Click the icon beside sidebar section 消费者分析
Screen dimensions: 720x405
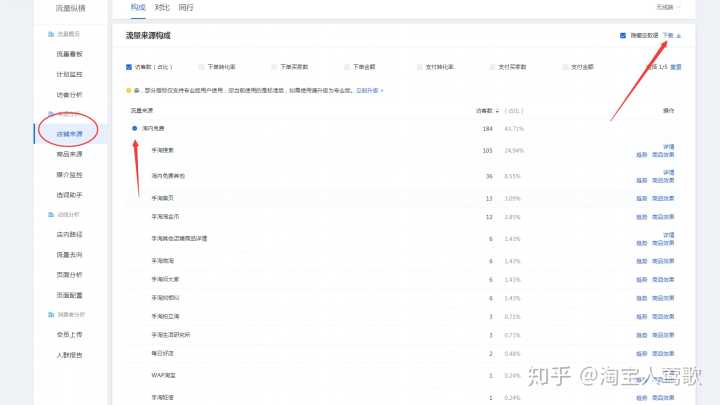click(51, 315)
